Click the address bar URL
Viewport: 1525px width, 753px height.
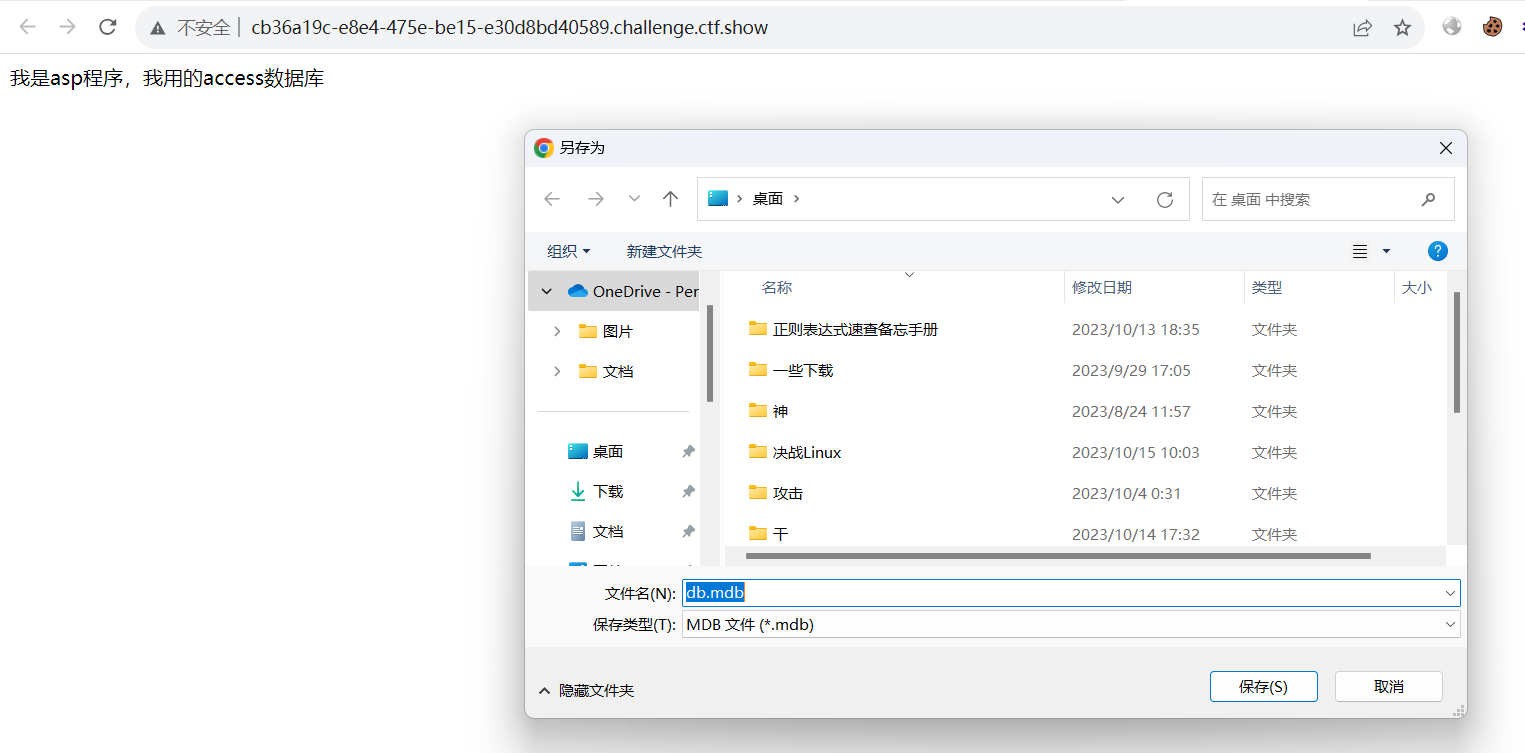[x=509, y=28]
